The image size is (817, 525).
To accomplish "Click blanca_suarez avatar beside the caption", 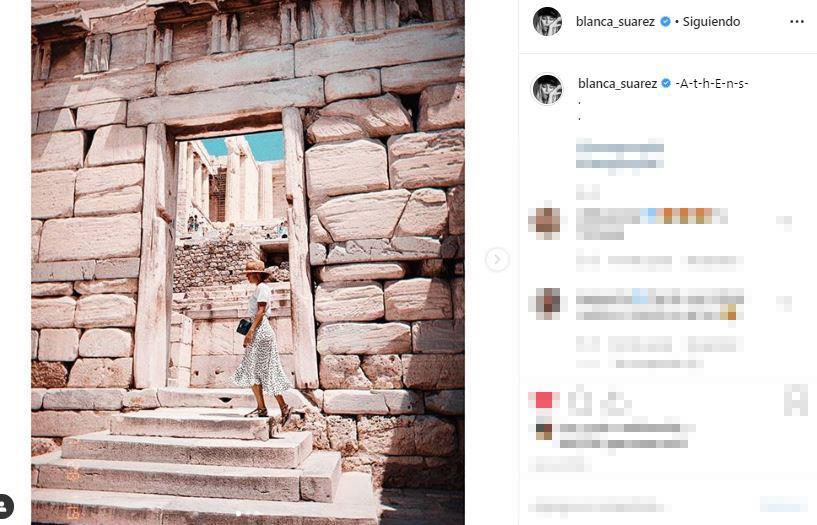I will (x=547, y=89).
